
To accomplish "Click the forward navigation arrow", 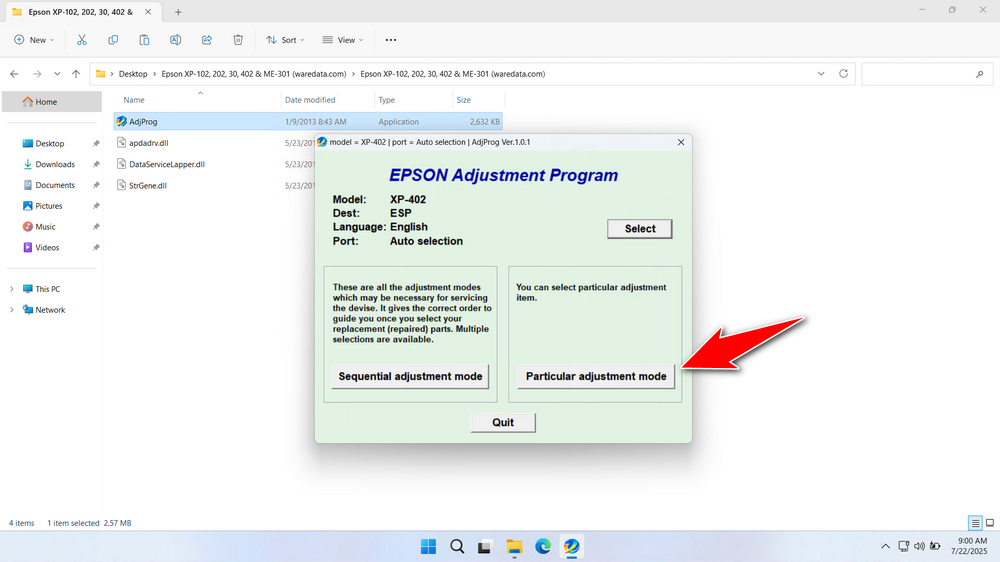I will [x=37, y=74].
